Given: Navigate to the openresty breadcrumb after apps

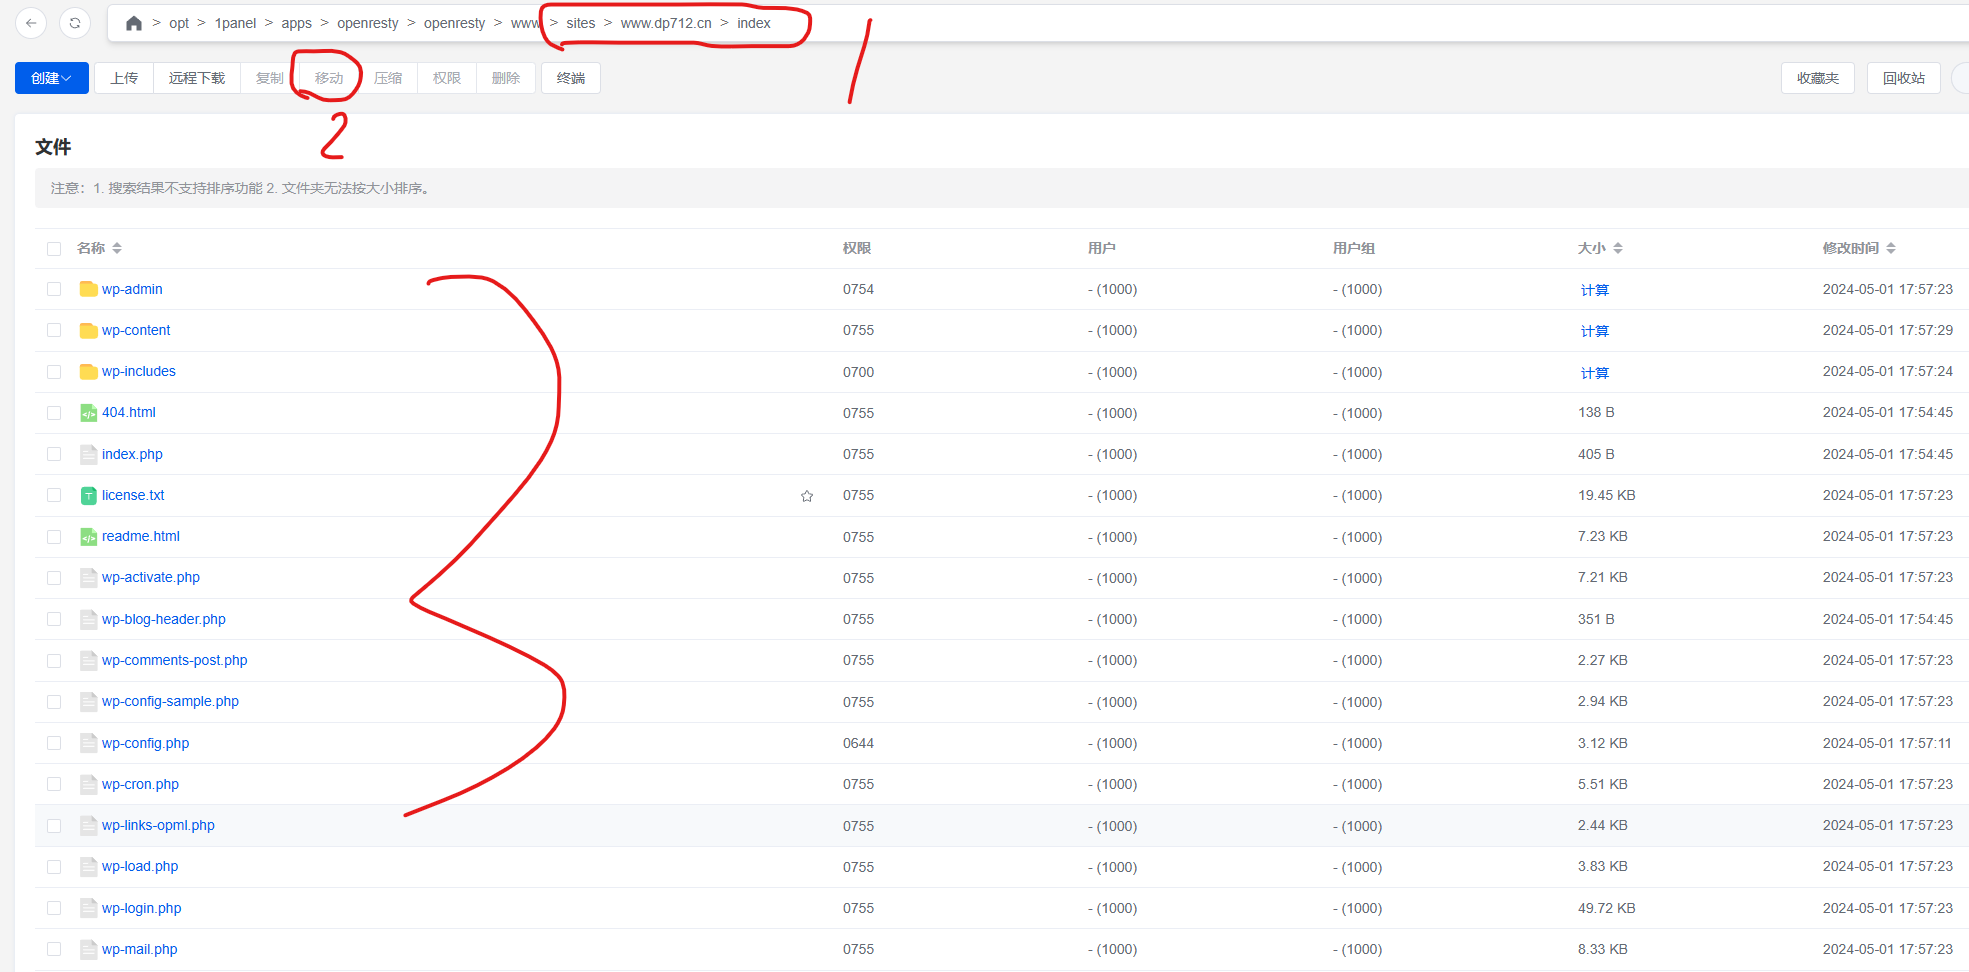Looking at the screenshot, I should click(367, 23).
